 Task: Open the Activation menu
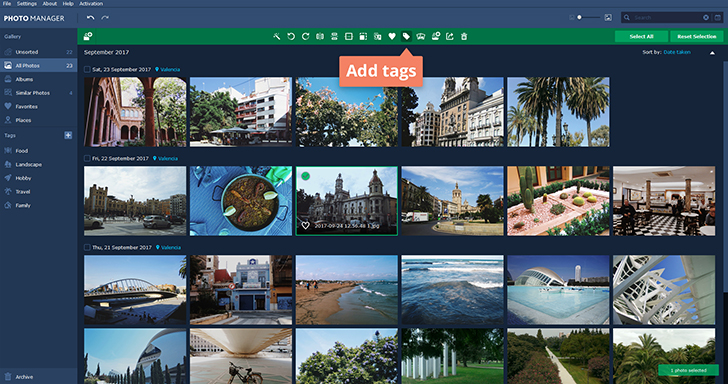[91, 4]
